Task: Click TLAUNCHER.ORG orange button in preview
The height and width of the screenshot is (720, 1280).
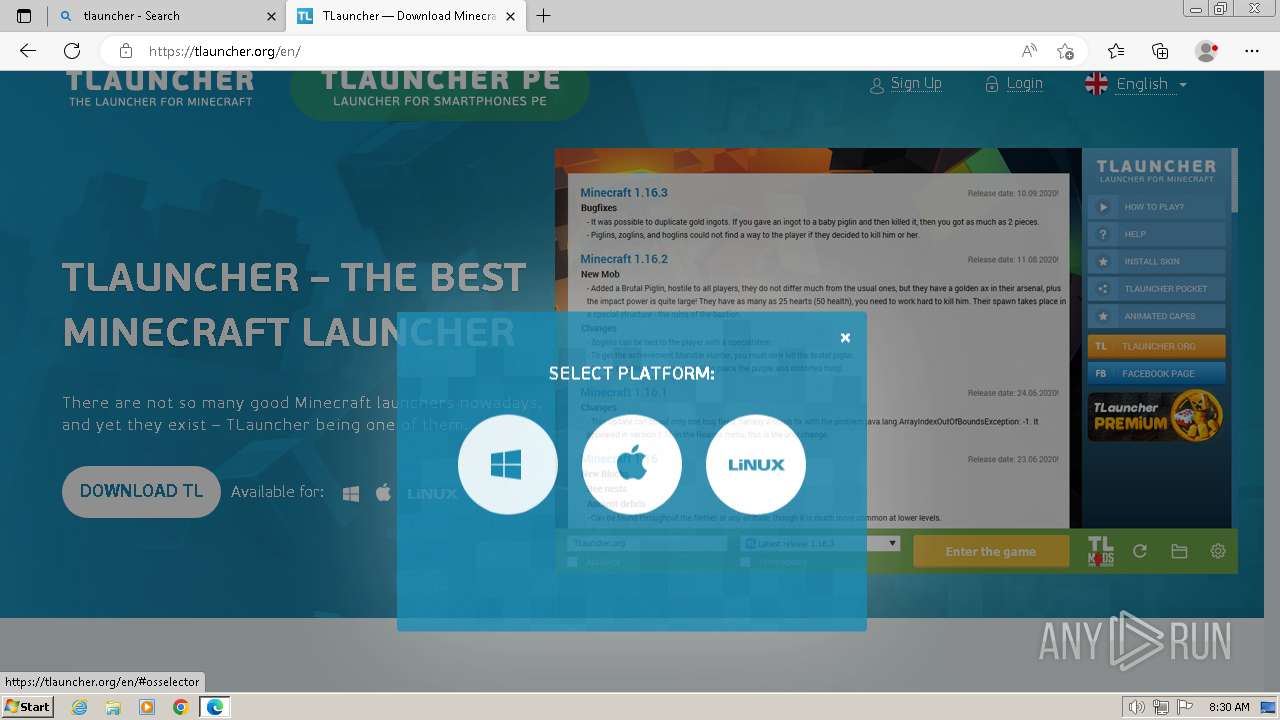Action: (x=1156, y=346)
